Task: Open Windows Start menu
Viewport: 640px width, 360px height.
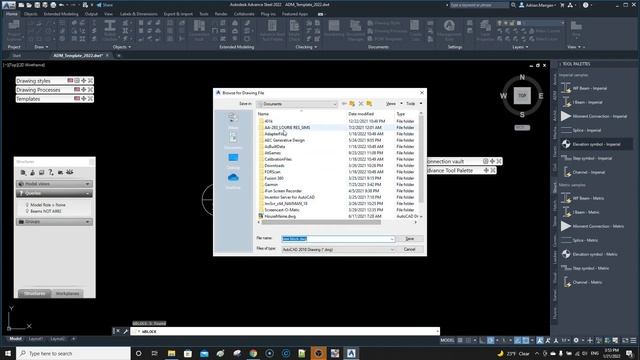Action: pos(8,353)
